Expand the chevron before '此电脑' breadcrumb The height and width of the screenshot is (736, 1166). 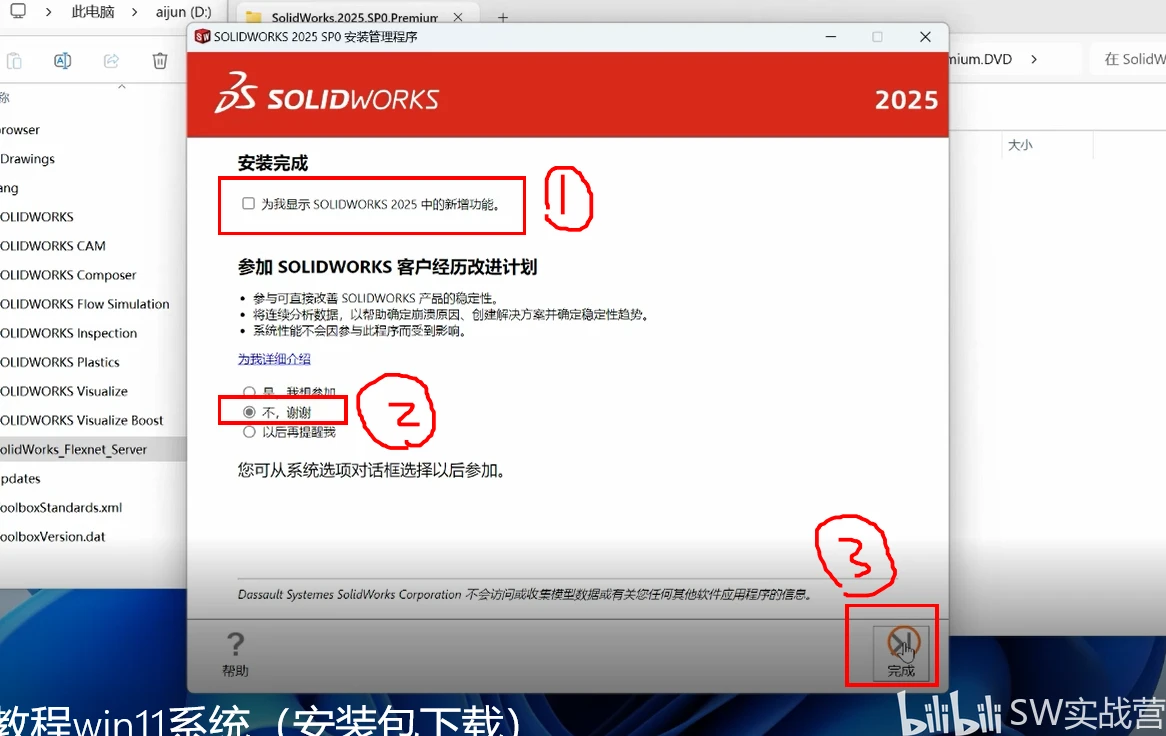click(x=48, y=12)
